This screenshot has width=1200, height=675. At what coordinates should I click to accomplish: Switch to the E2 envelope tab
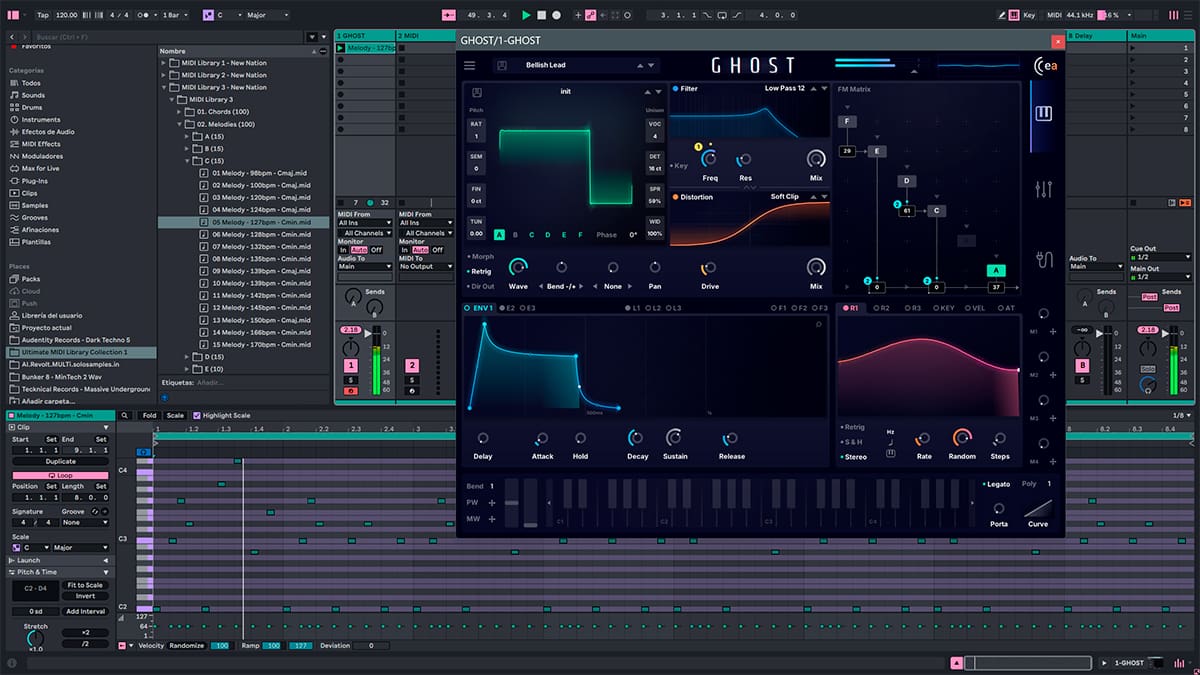(507, 308)
